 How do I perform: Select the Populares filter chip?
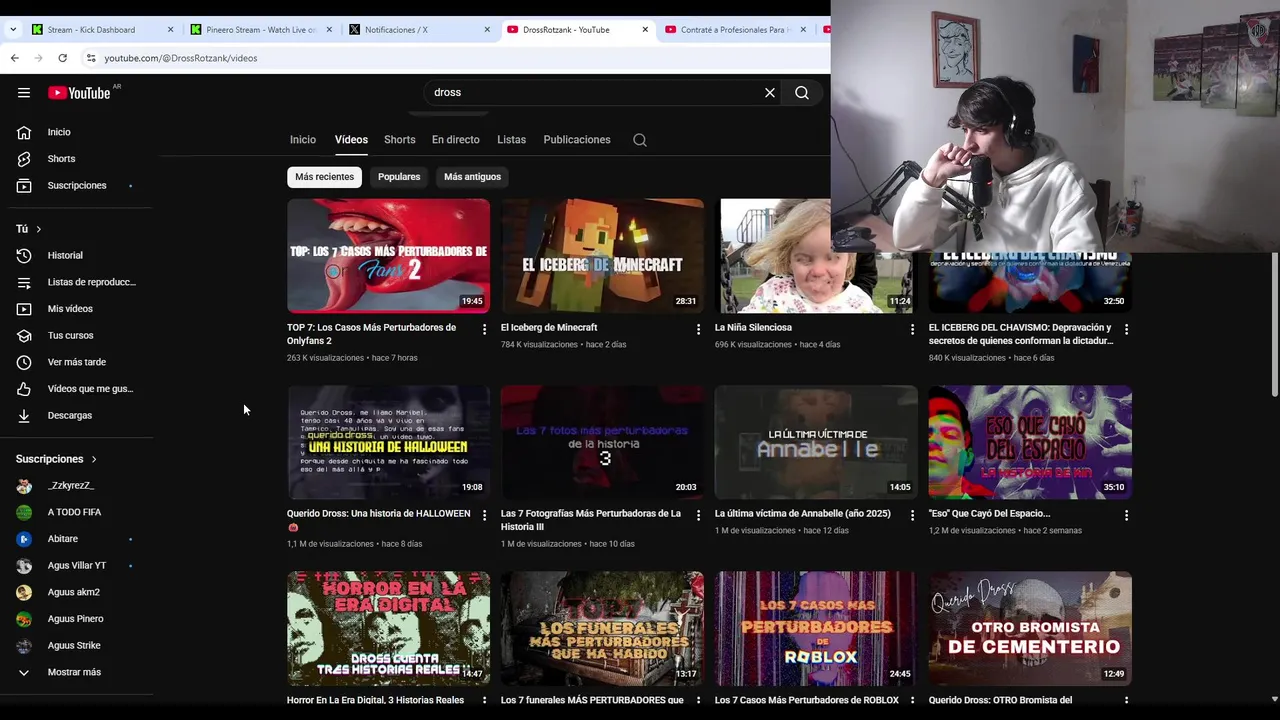coord(399,177)
